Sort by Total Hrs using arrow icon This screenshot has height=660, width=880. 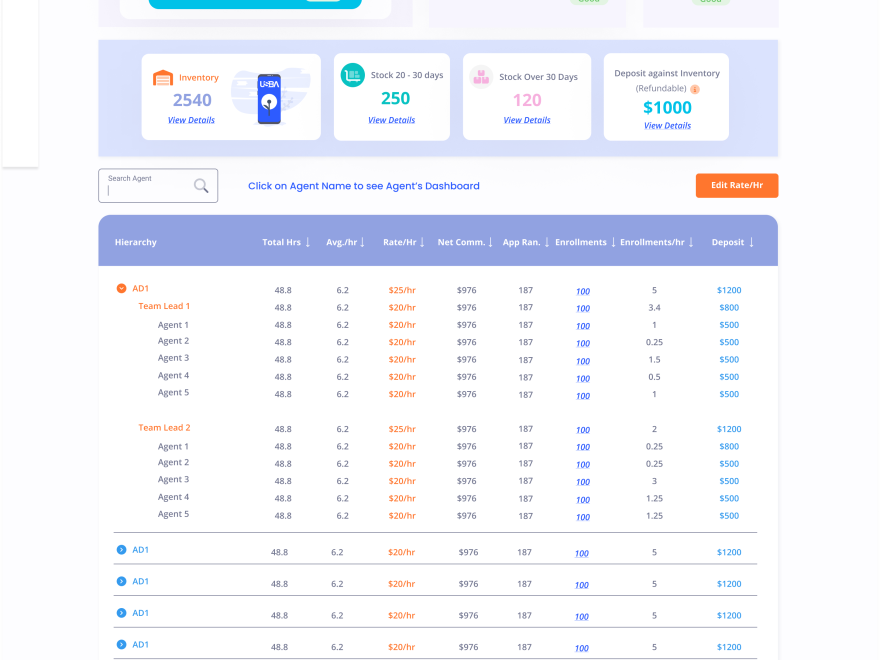pyautogui.click(x=308, y=242)
